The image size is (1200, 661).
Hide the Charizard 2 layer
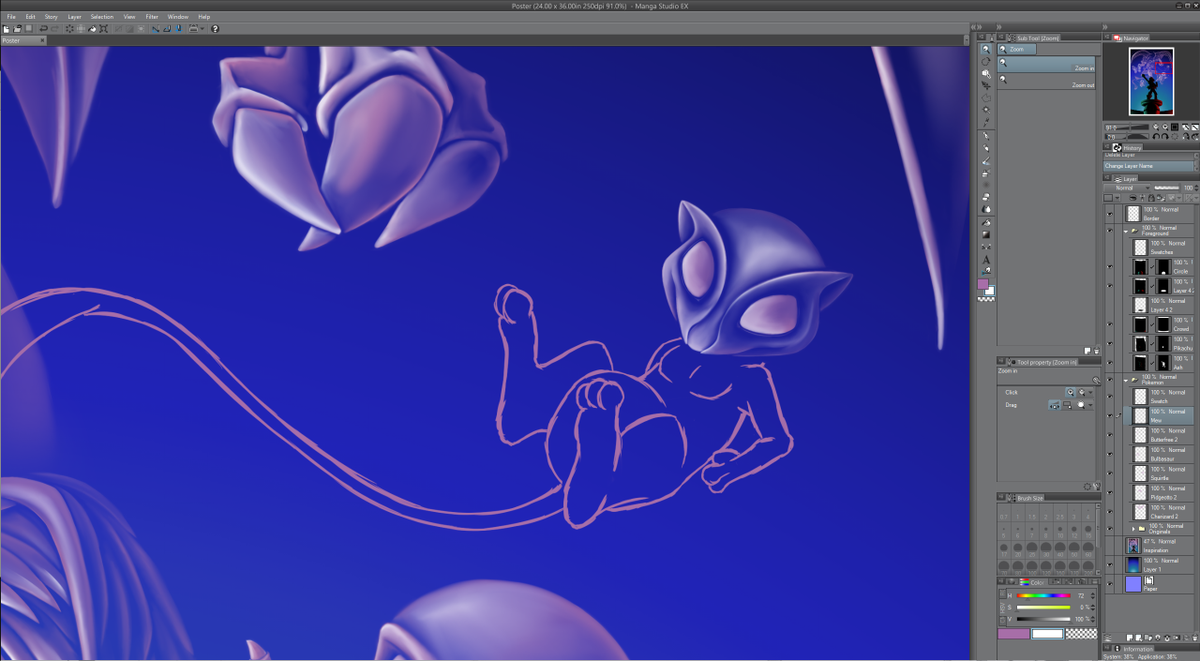(x=1109, y=512)
